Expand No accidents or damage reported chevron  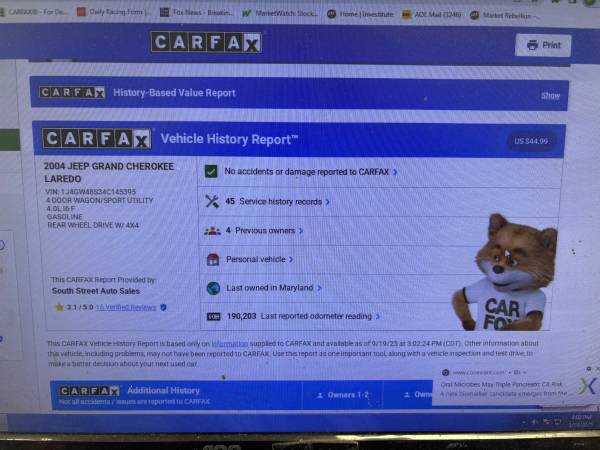click(395, 172)
